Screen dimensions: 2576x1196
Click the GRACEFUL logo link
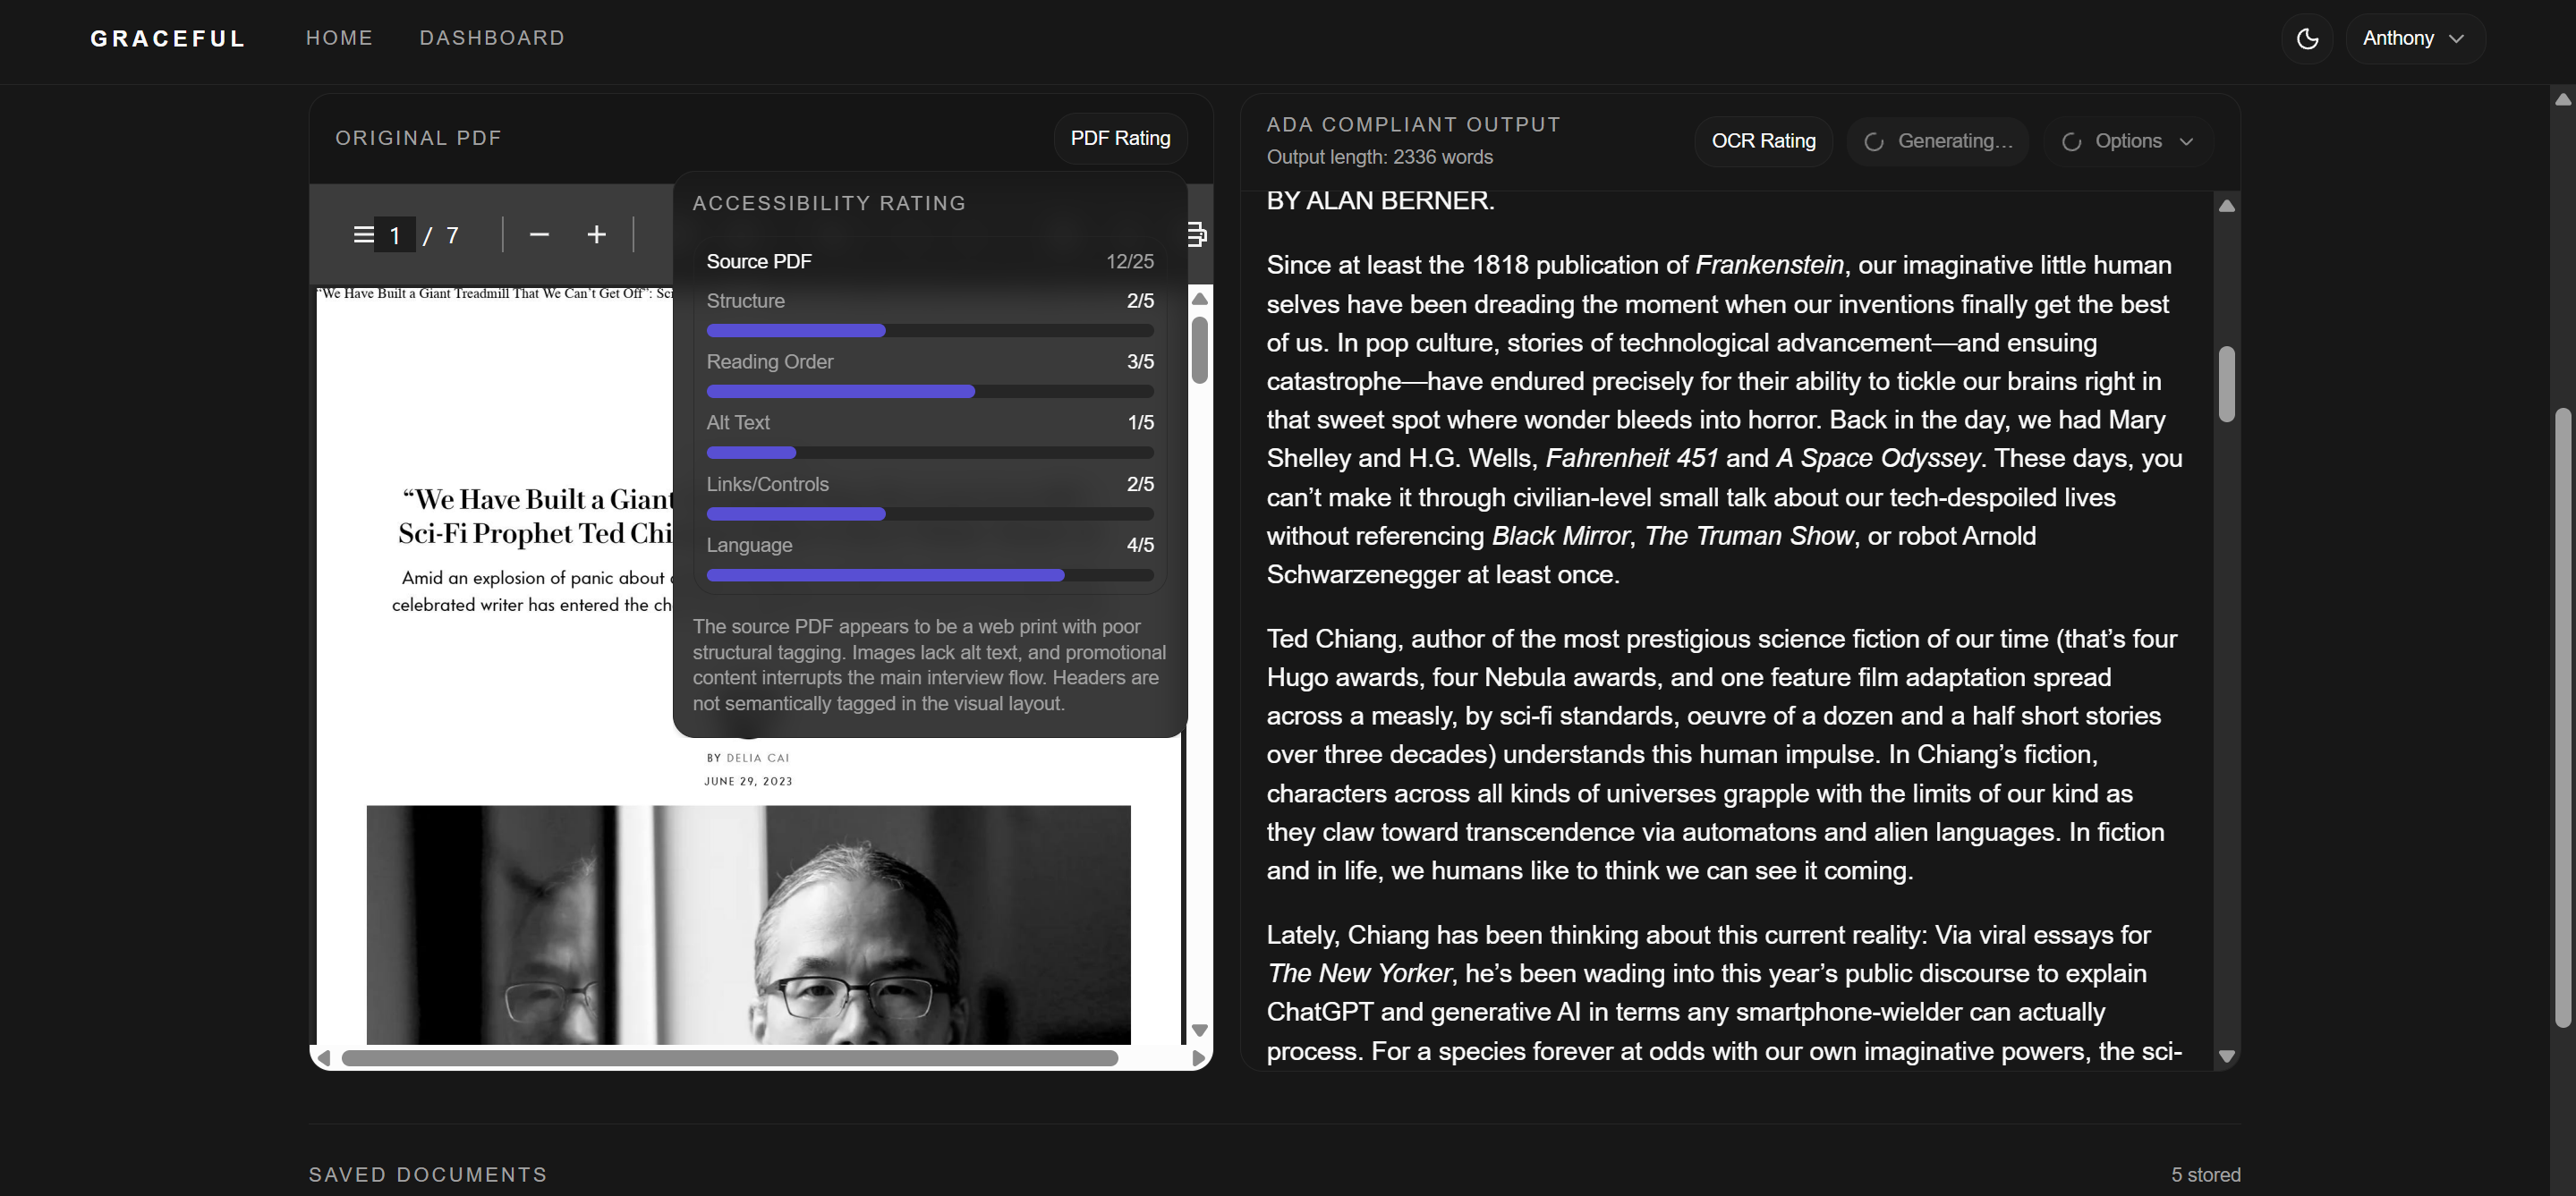(168, 38)
